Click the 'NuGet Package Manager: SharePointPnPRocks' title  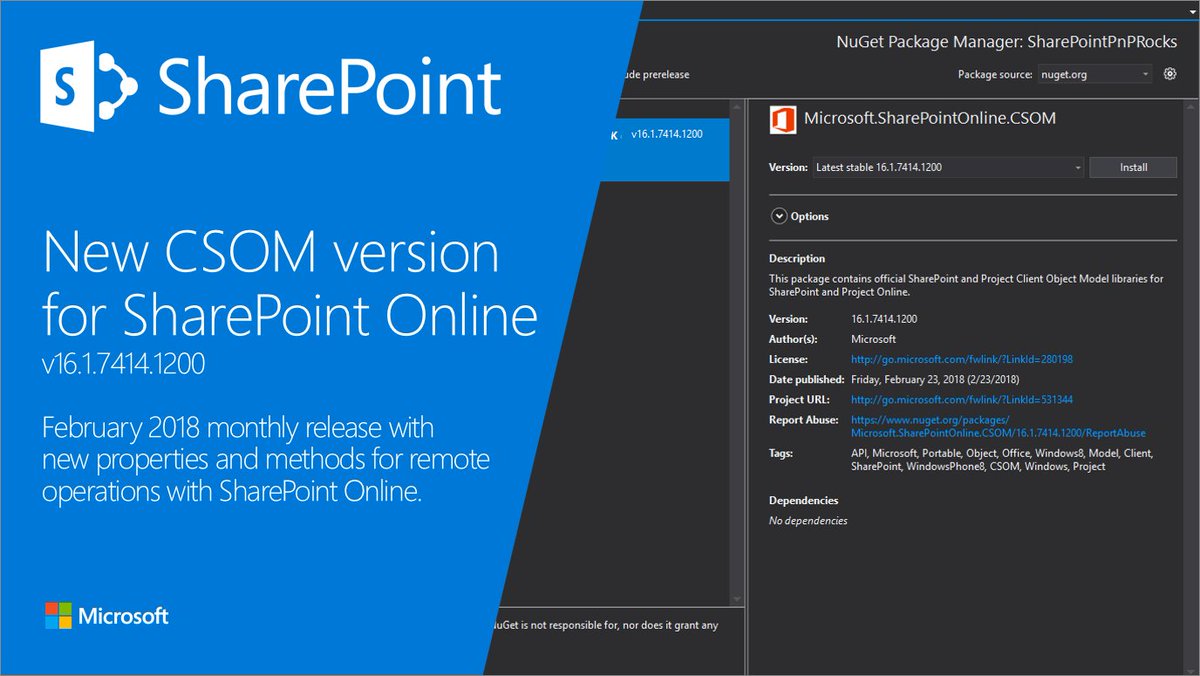(x=1007, y=42)
